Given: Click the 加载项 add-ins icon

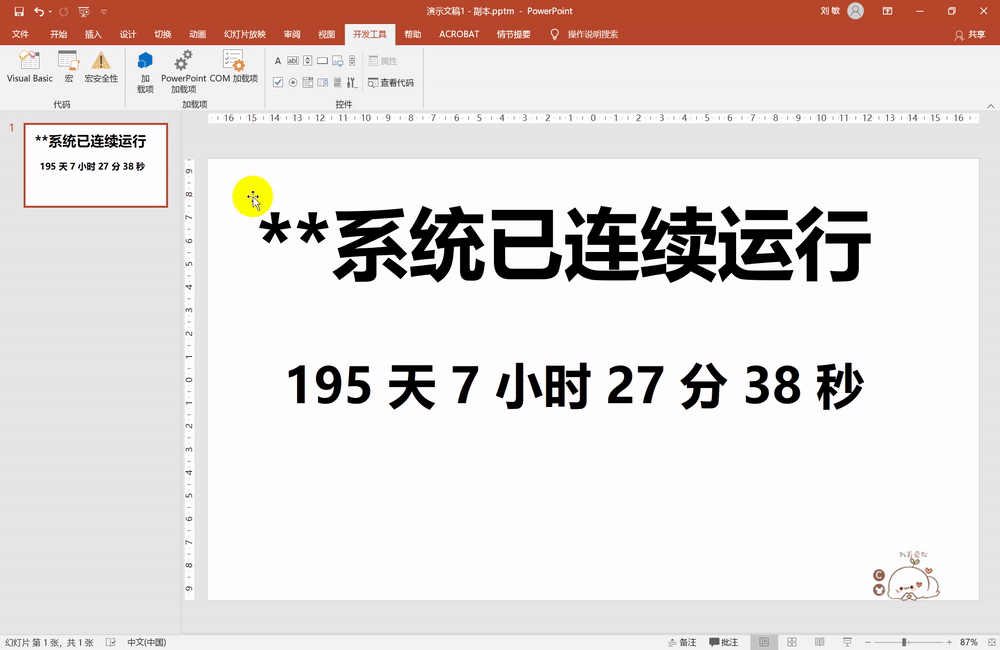Looking at the screenshot, I should [145, 72].
